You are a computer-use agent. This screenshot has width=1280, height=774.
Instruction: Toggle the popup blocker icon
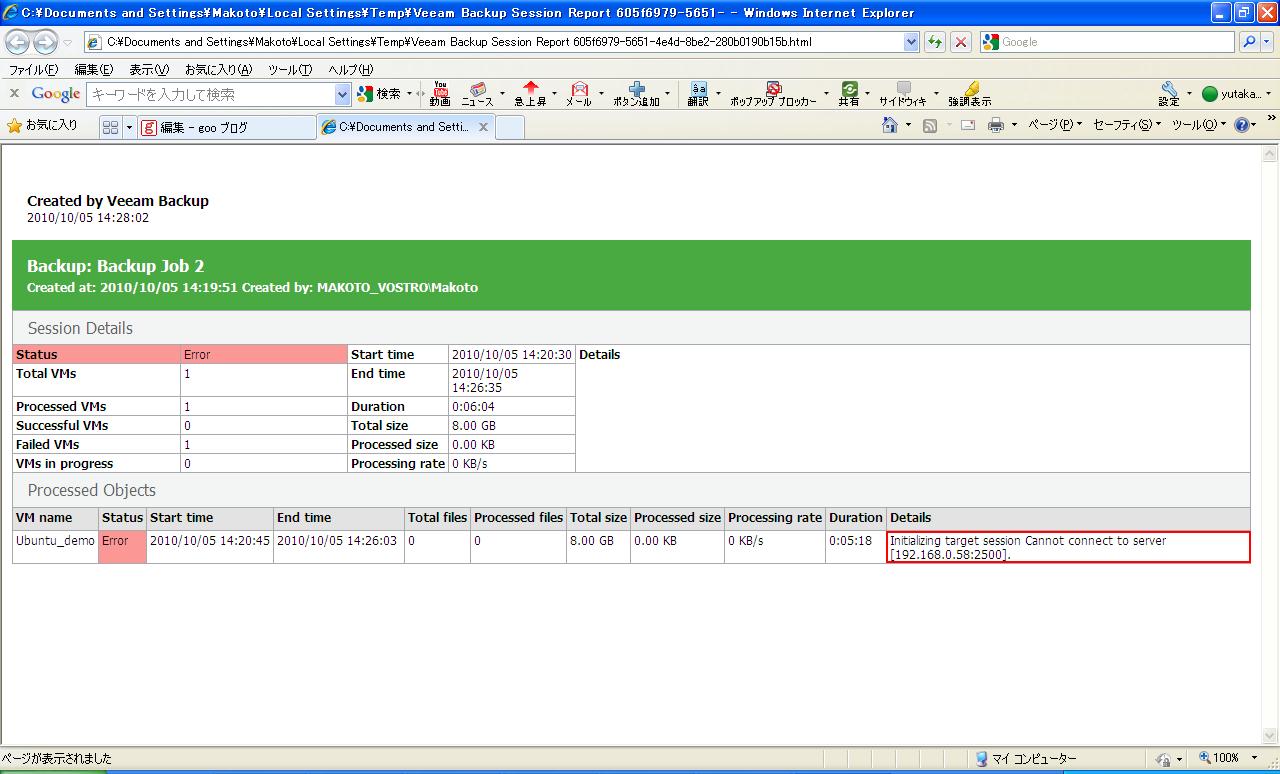773,93
